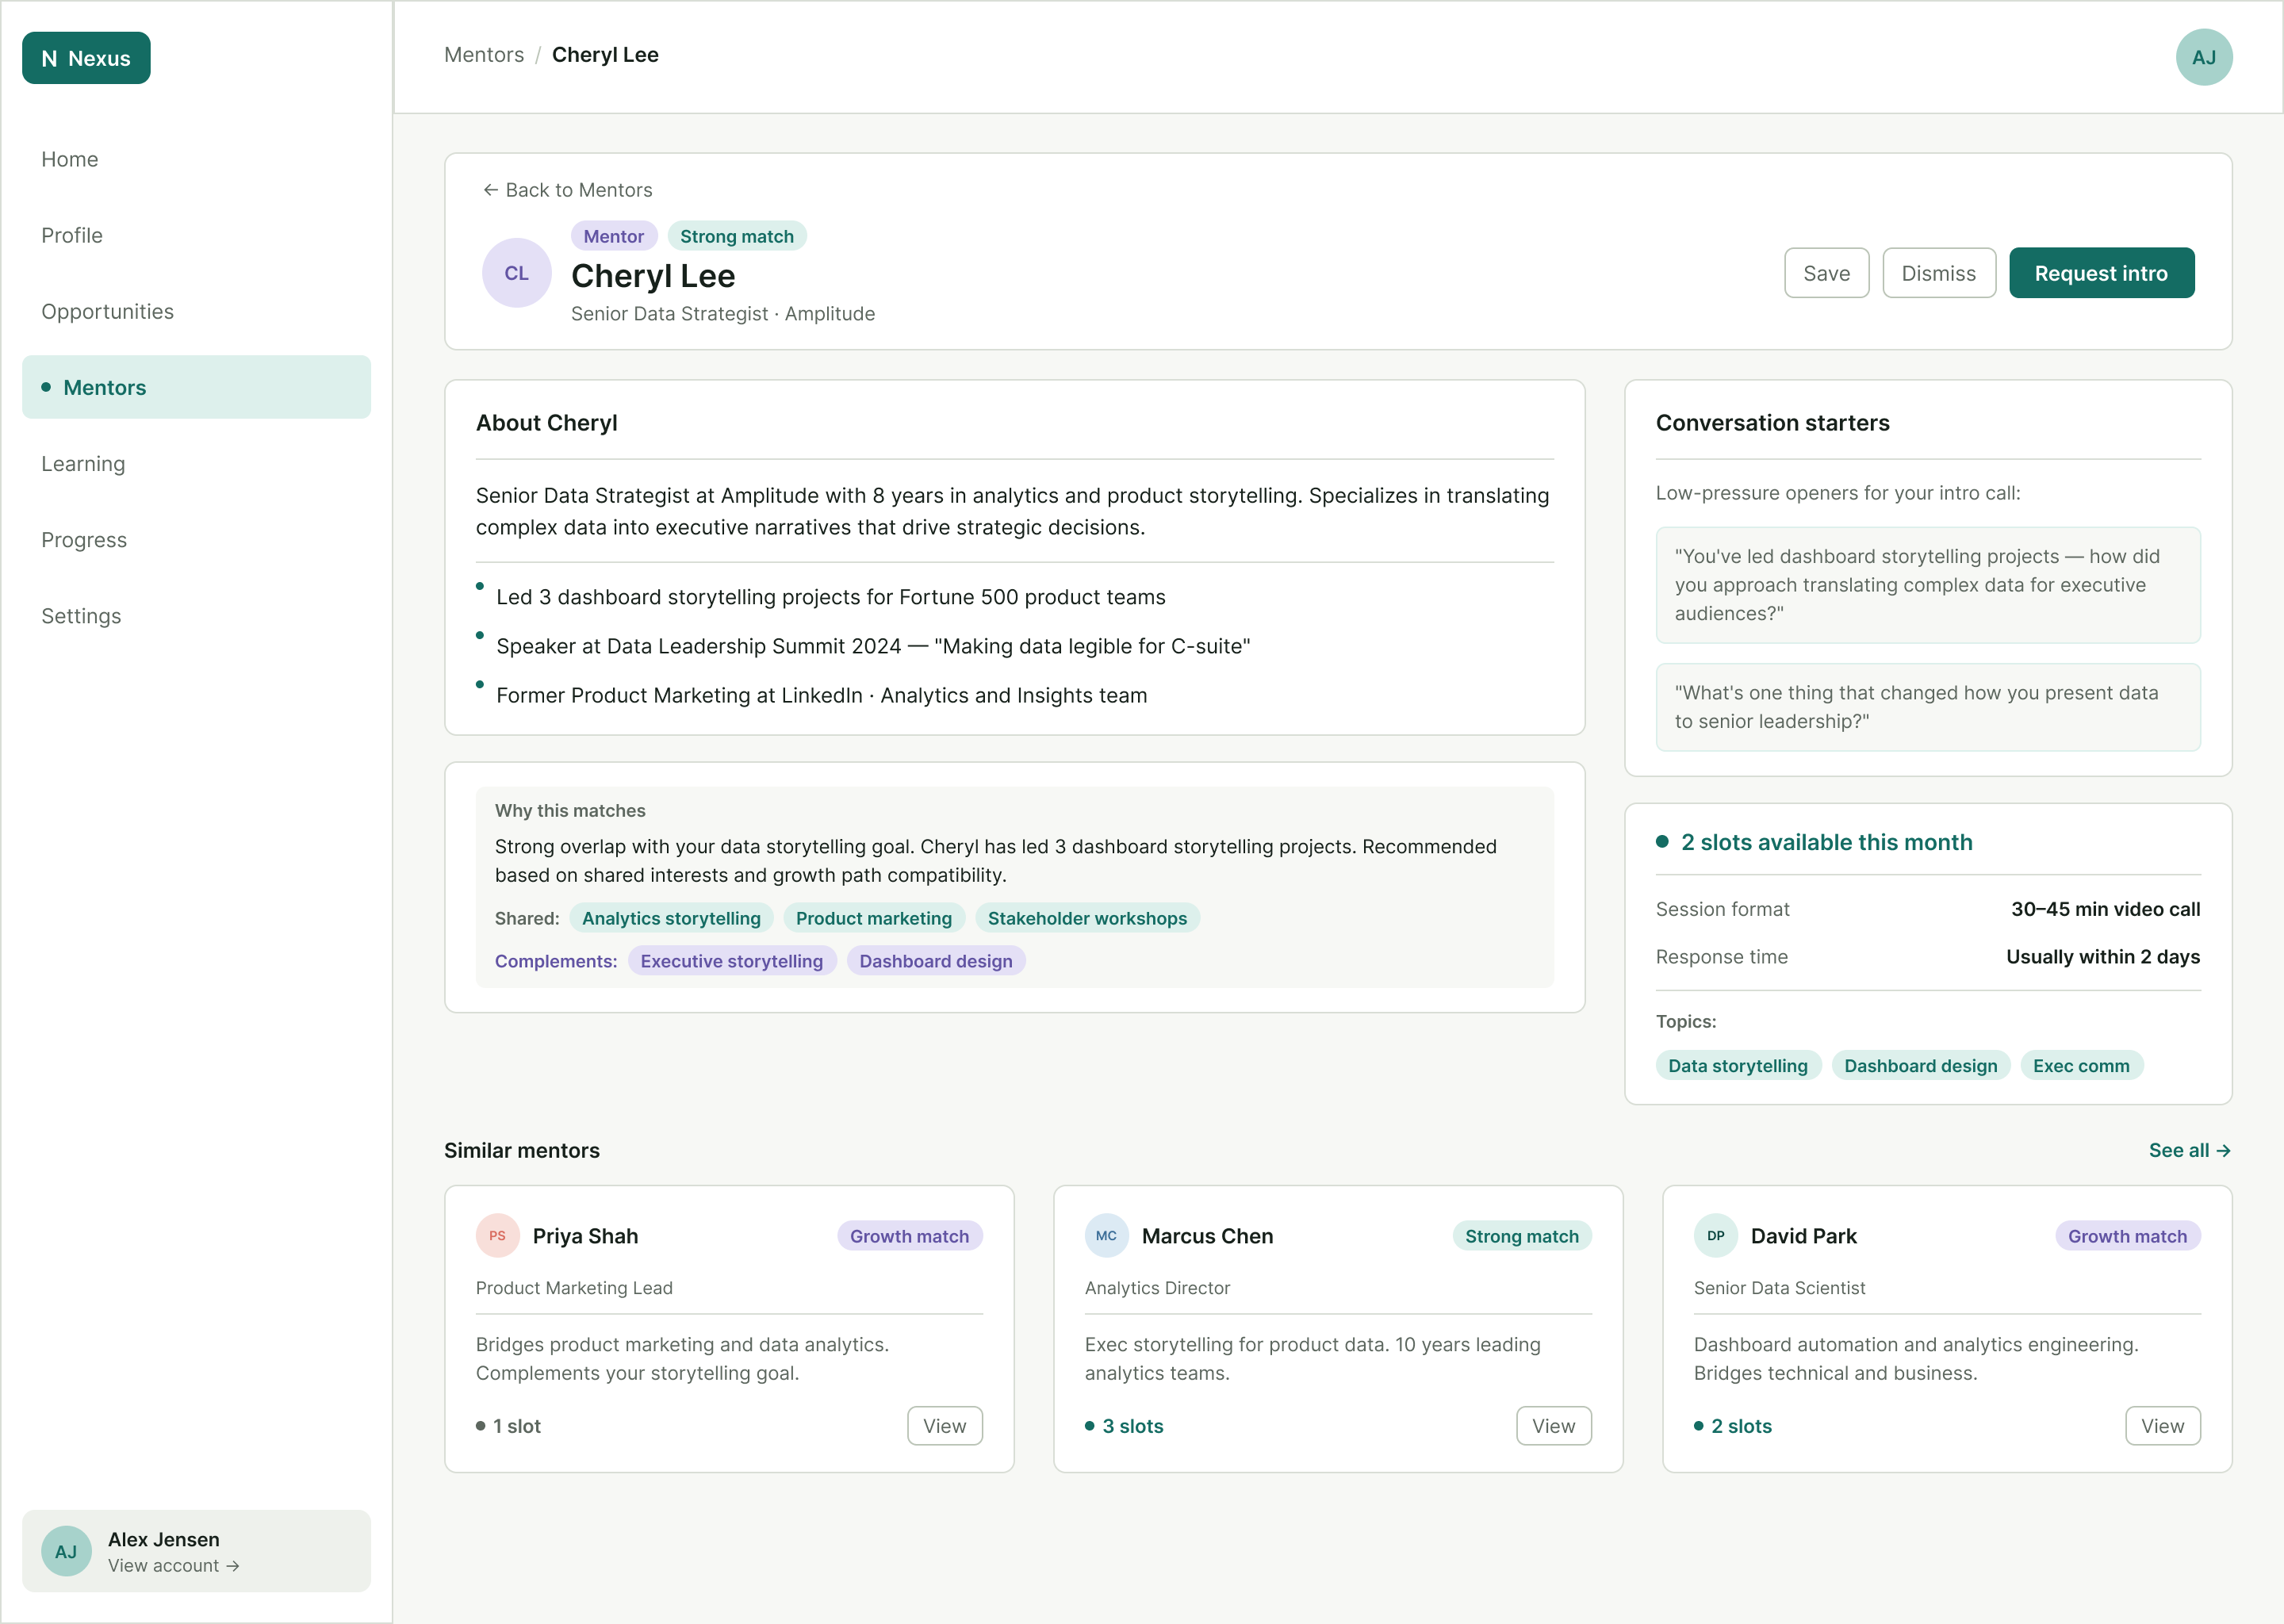Click David Park's '2 slots' indicator
The width and height of the screenshot is (2284, 1624).
pos(1733,1426)
